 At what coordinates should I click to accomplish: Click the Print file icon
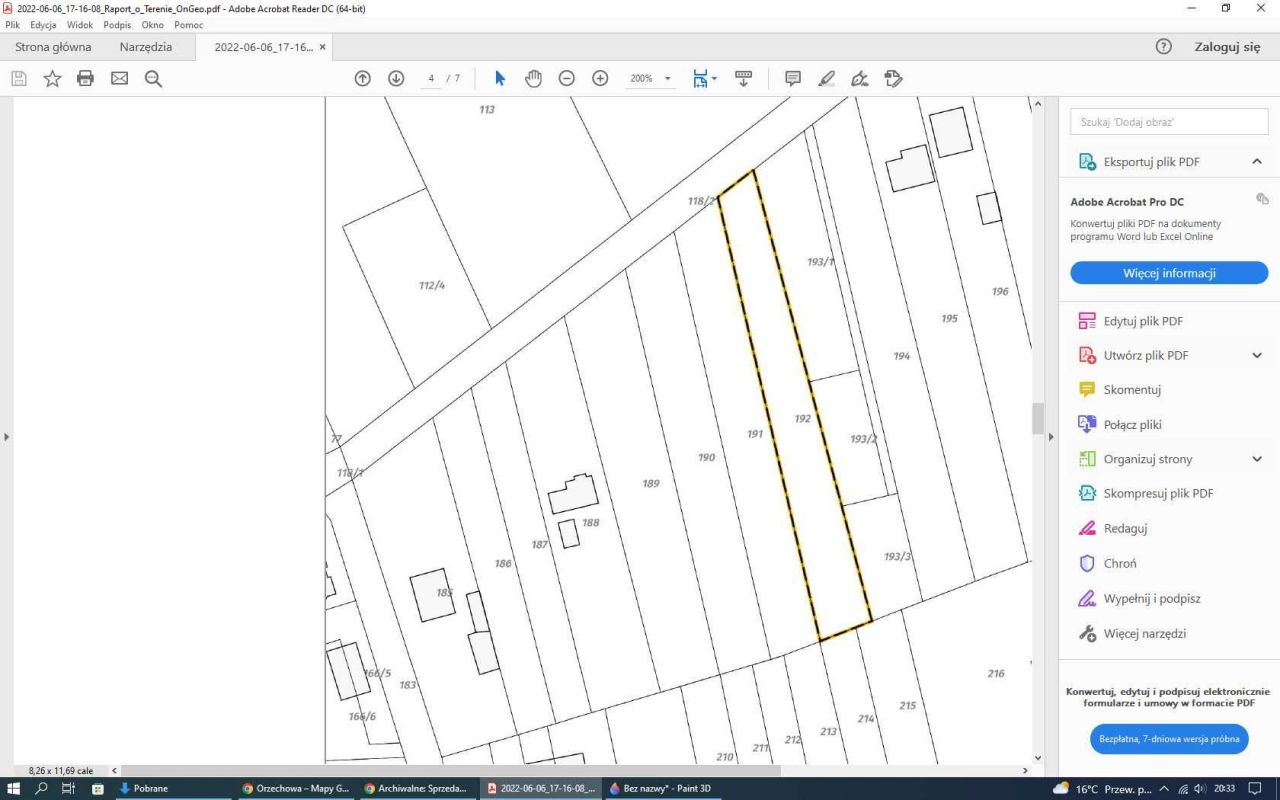(85, 78)
